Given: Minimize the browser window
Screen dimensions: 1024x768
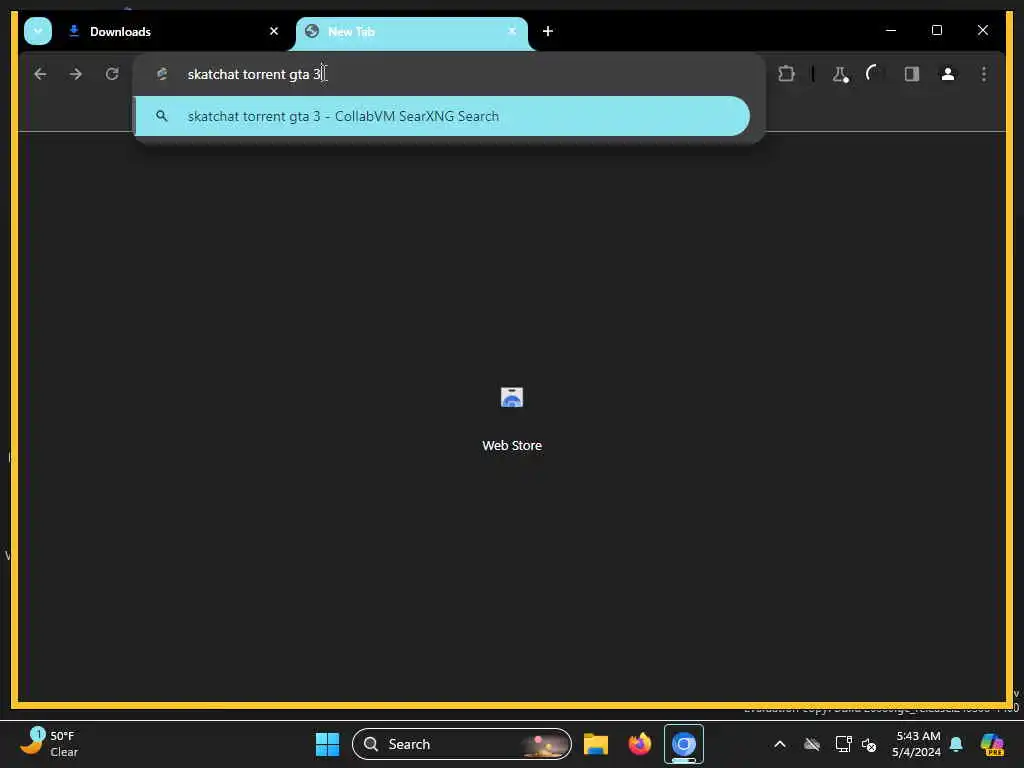Looking at the screenshot, I should click(891, 31).
